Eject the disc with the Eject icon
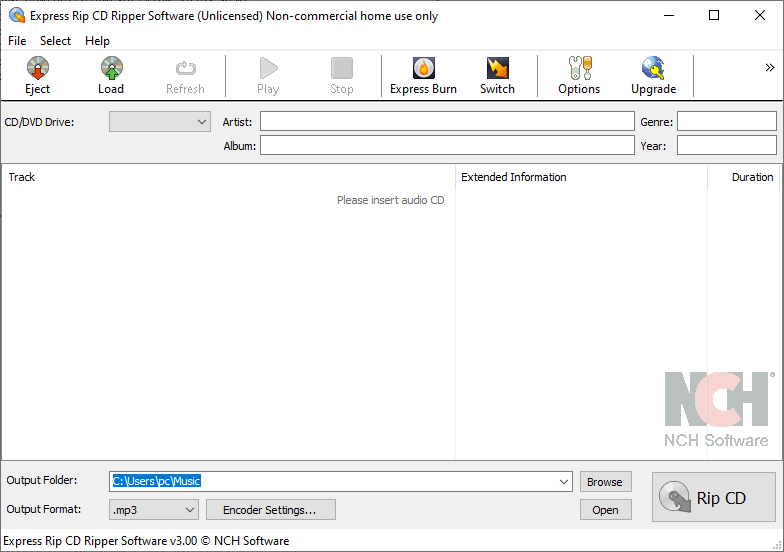This screenshot has height=552, width=784. [x=38, y=76]
